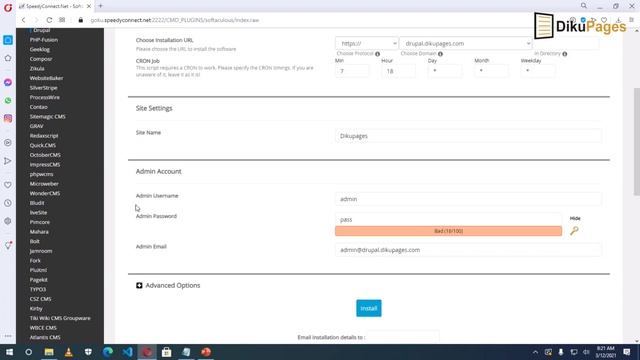The width and height of the screenshot is (640, 360).
Task: Click the password strength bar
Action: point(448,231)
